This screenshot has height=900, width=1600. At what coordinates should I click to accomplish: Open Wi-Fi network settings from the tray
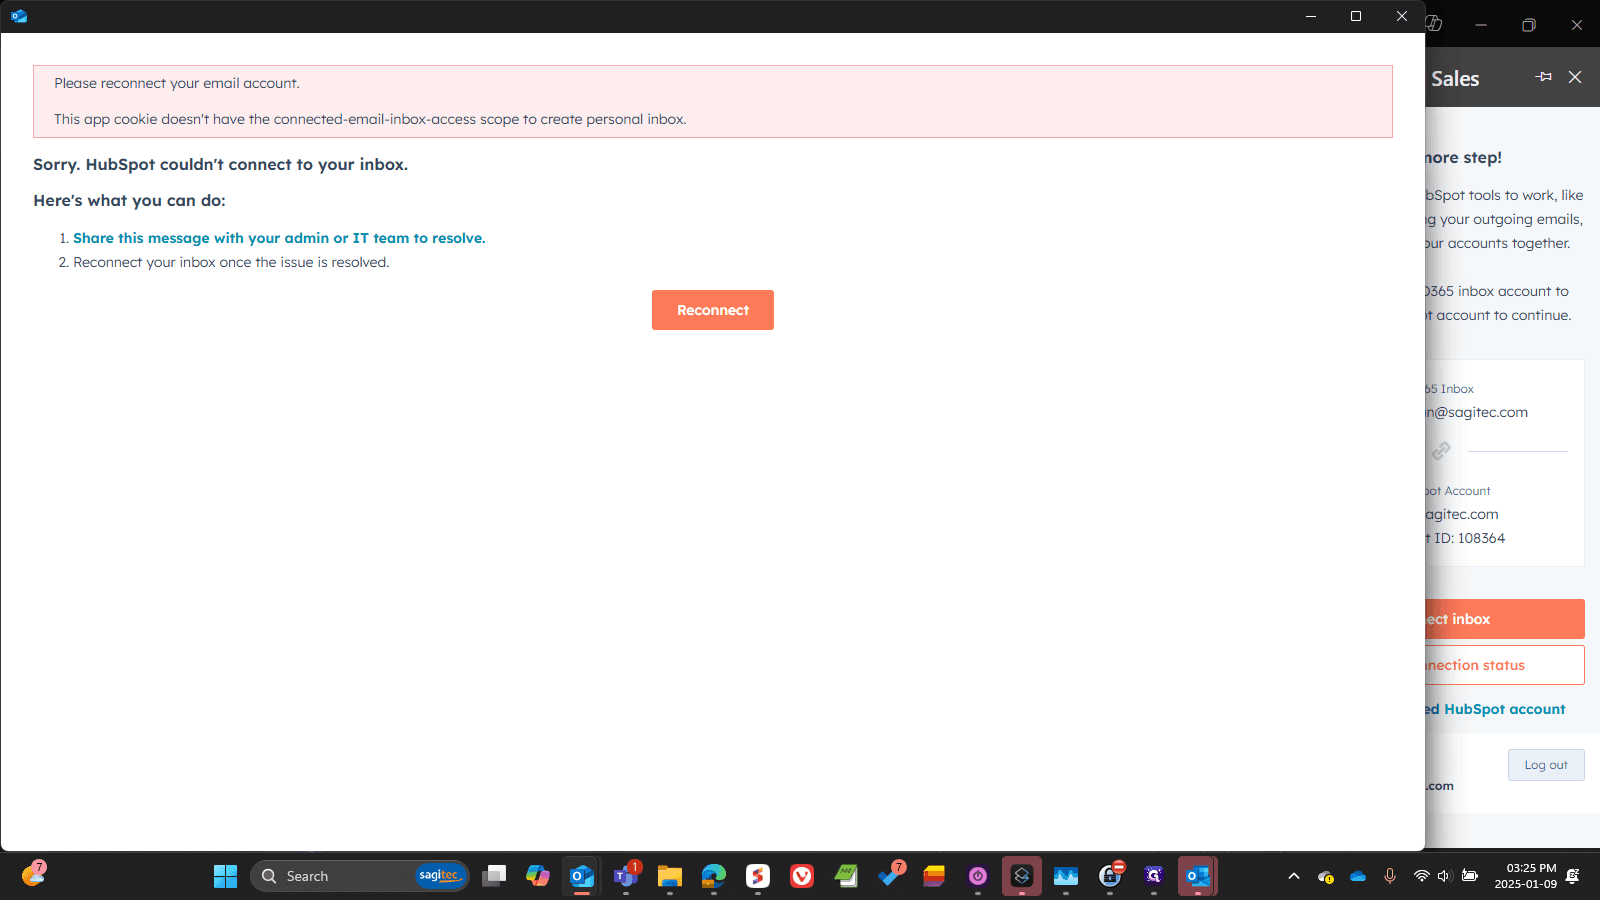click(1421, 876)
